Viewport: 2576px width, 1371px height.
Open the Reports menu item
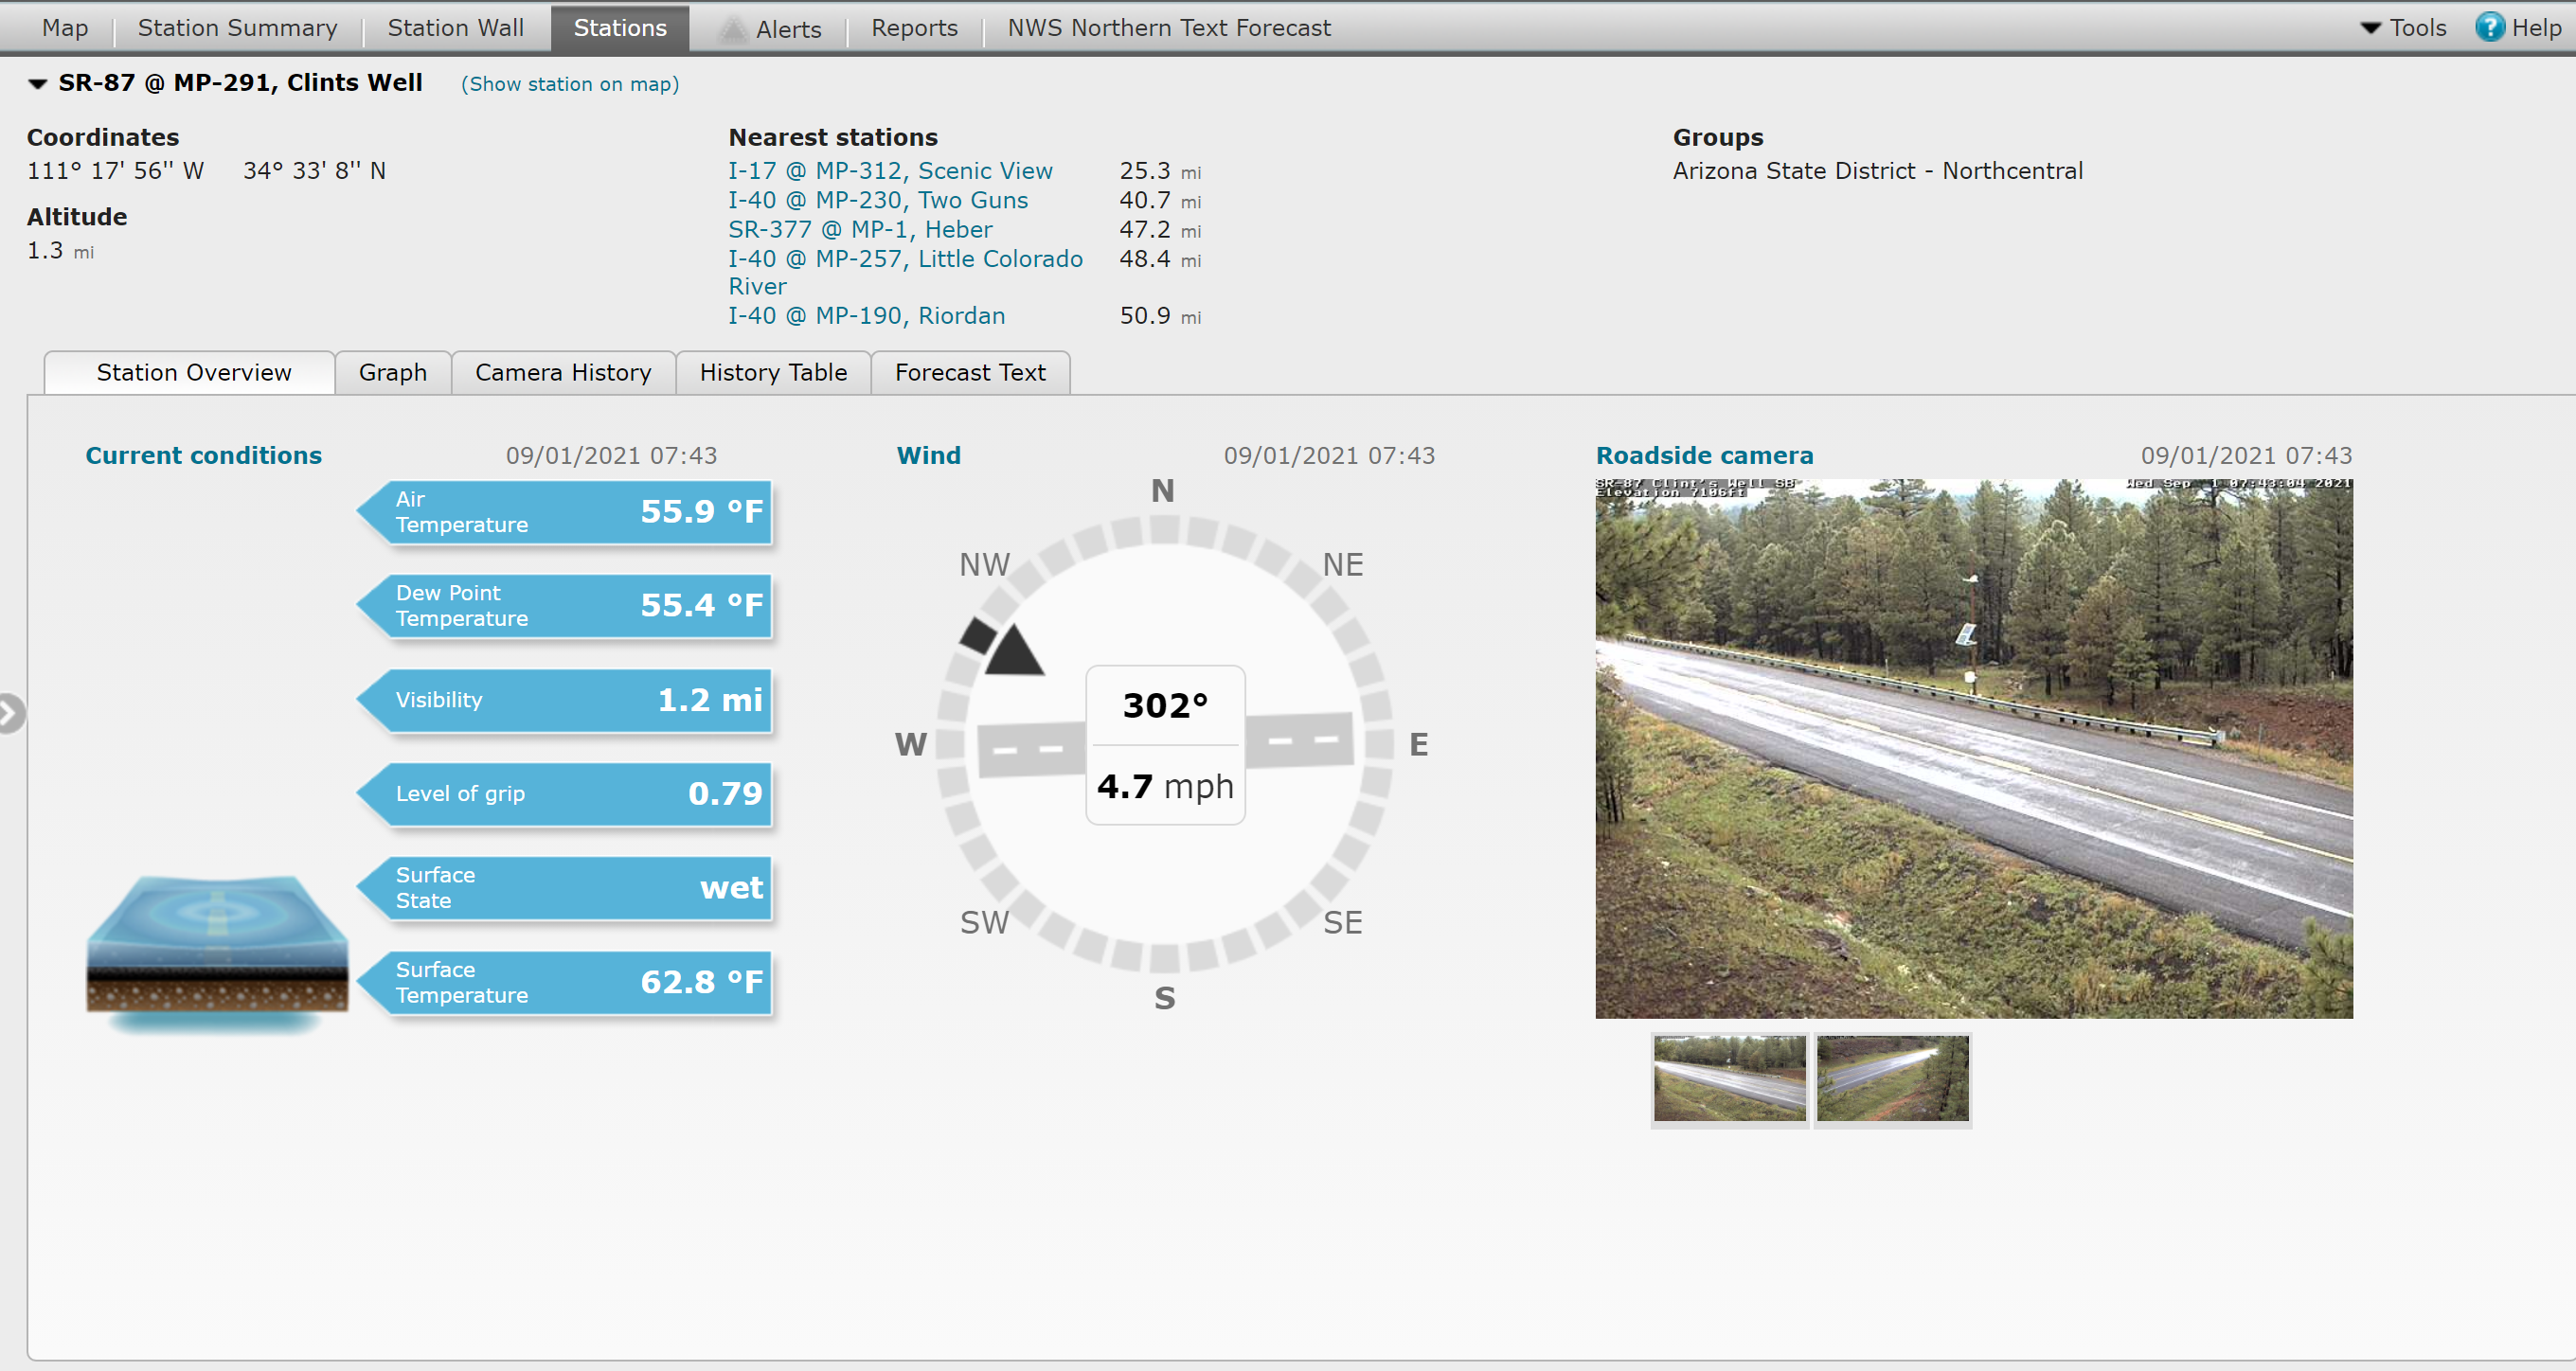(x=913, y=28)
